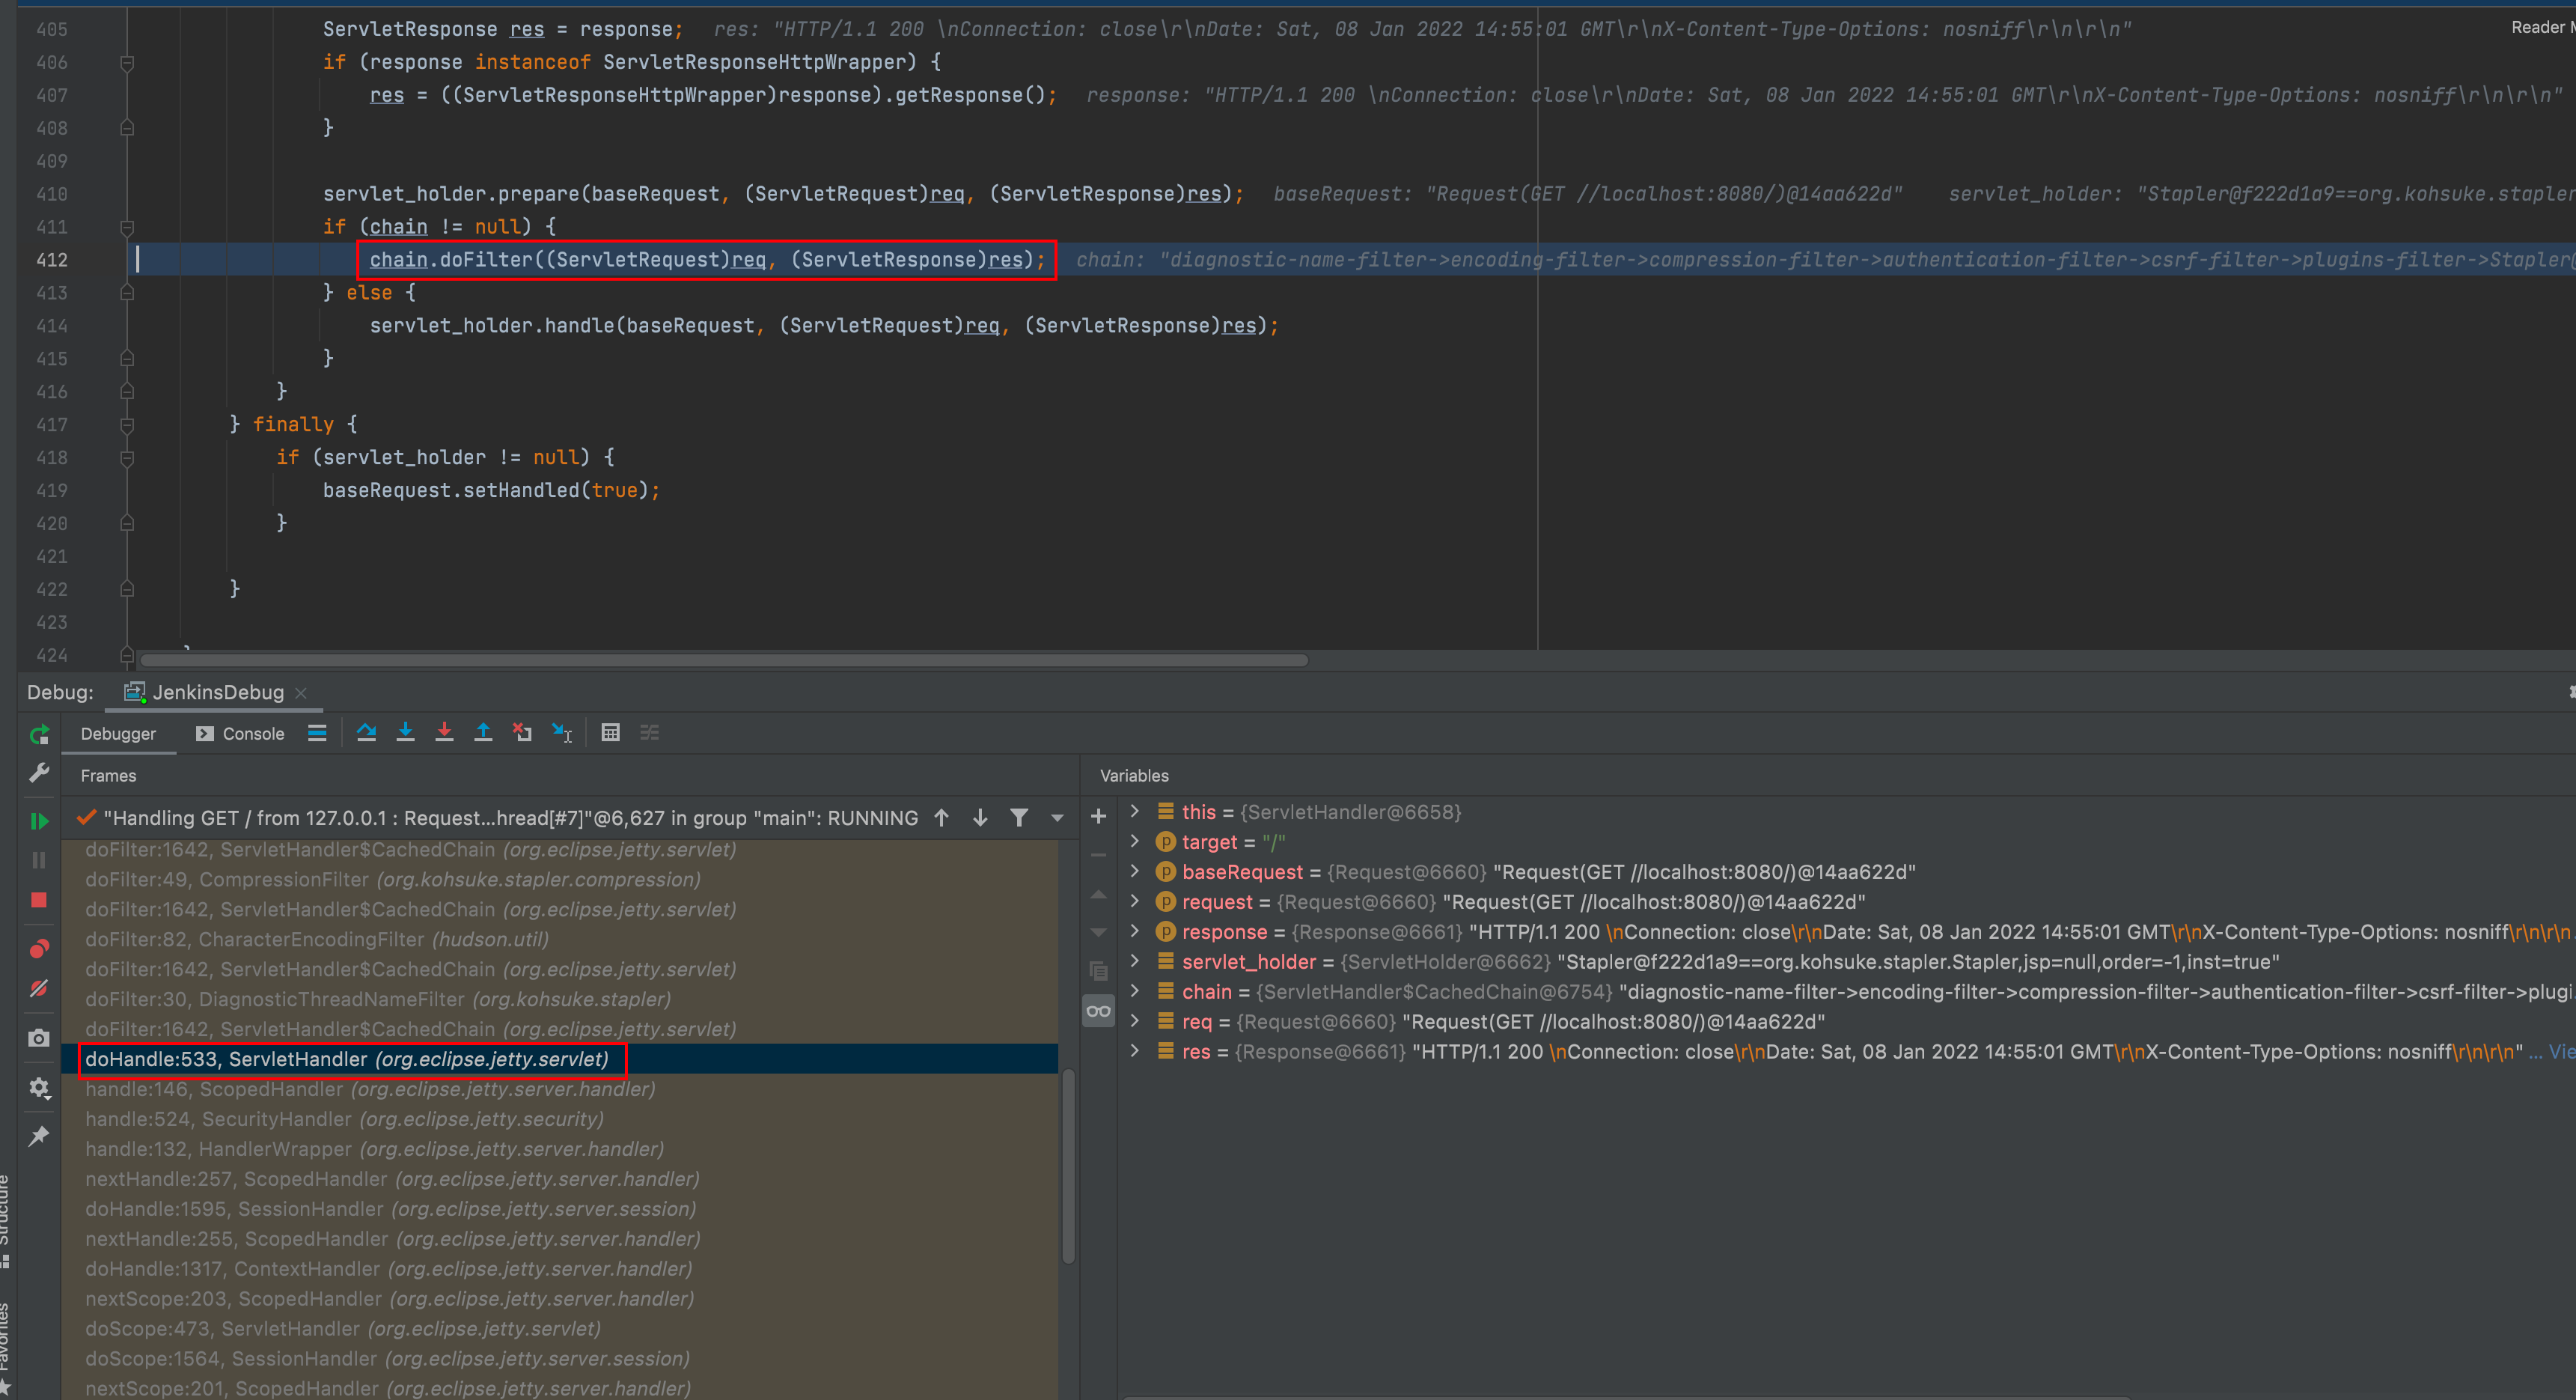The width and height of the screenshot is (2576, 1400).
Task: Select the Debugger tab
Action: pyautogui.click(x=118, y=733)
